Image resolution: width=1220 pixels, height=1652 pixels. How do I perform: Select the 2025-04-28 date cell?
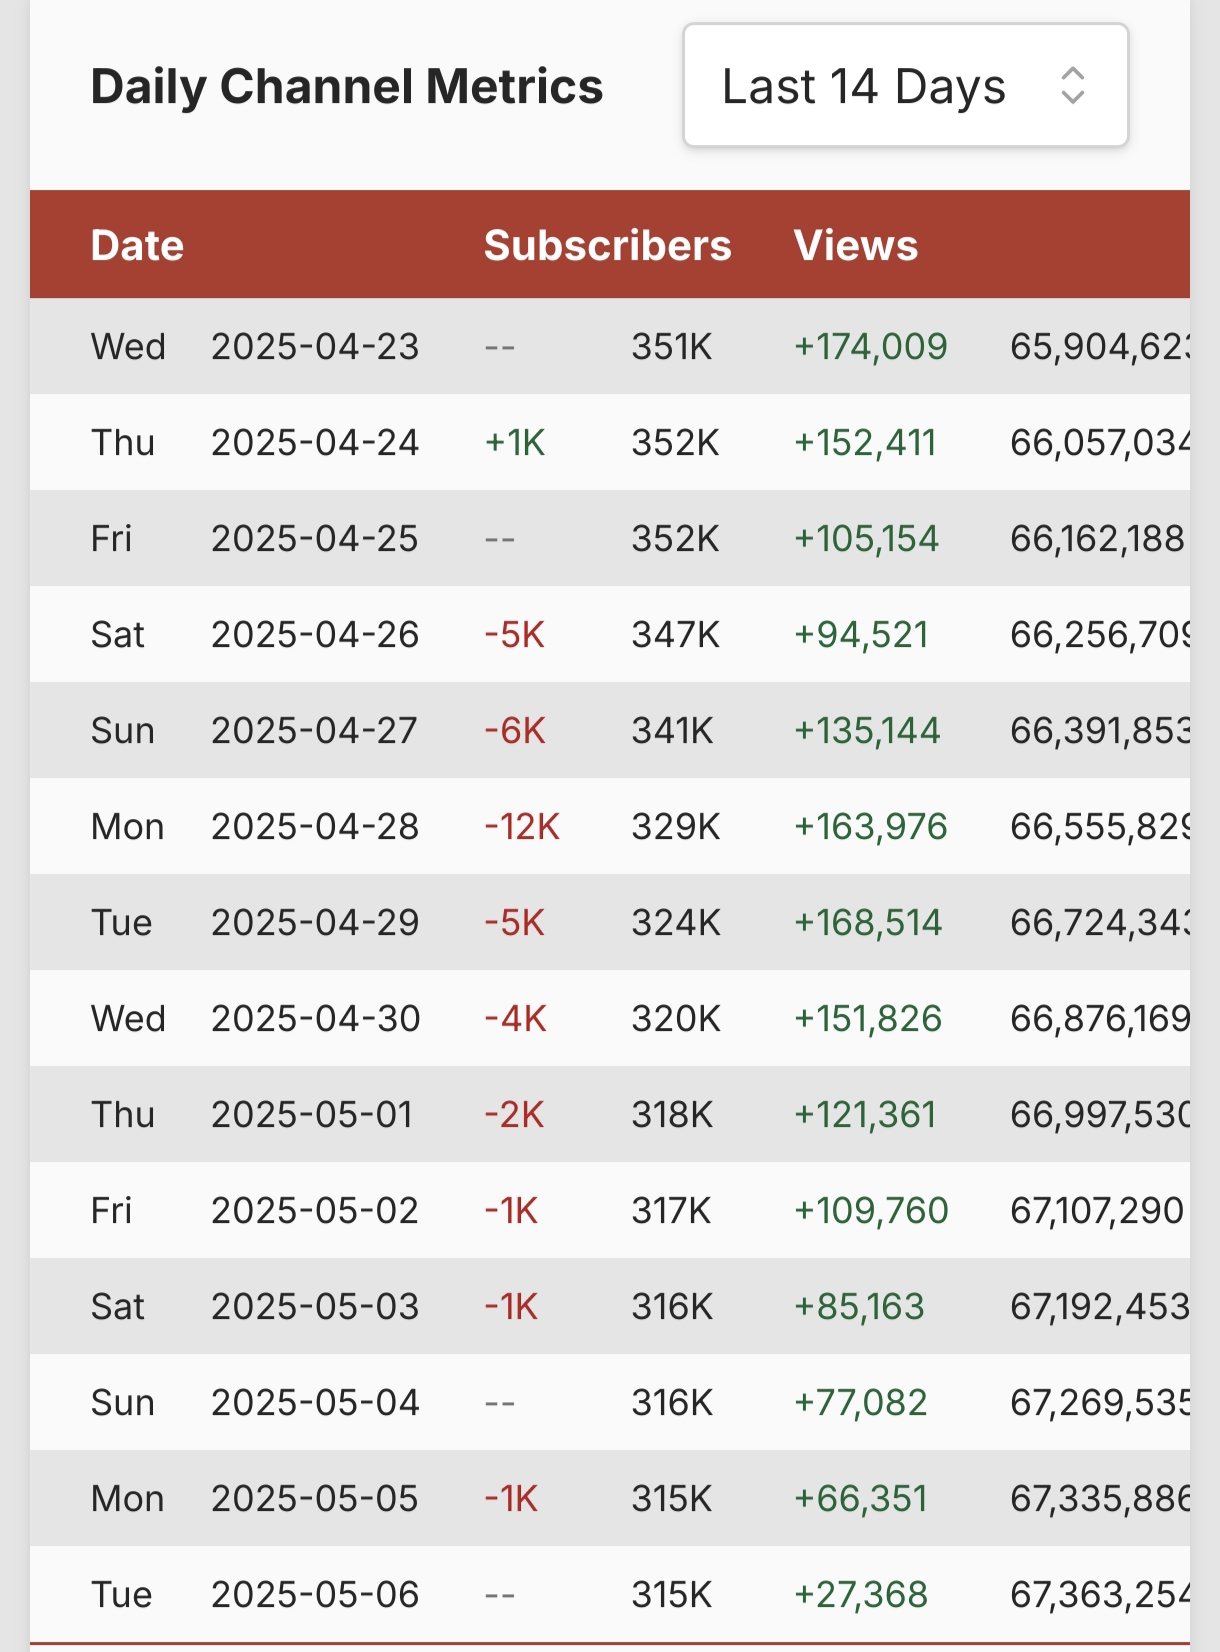[x=315, y=827]
